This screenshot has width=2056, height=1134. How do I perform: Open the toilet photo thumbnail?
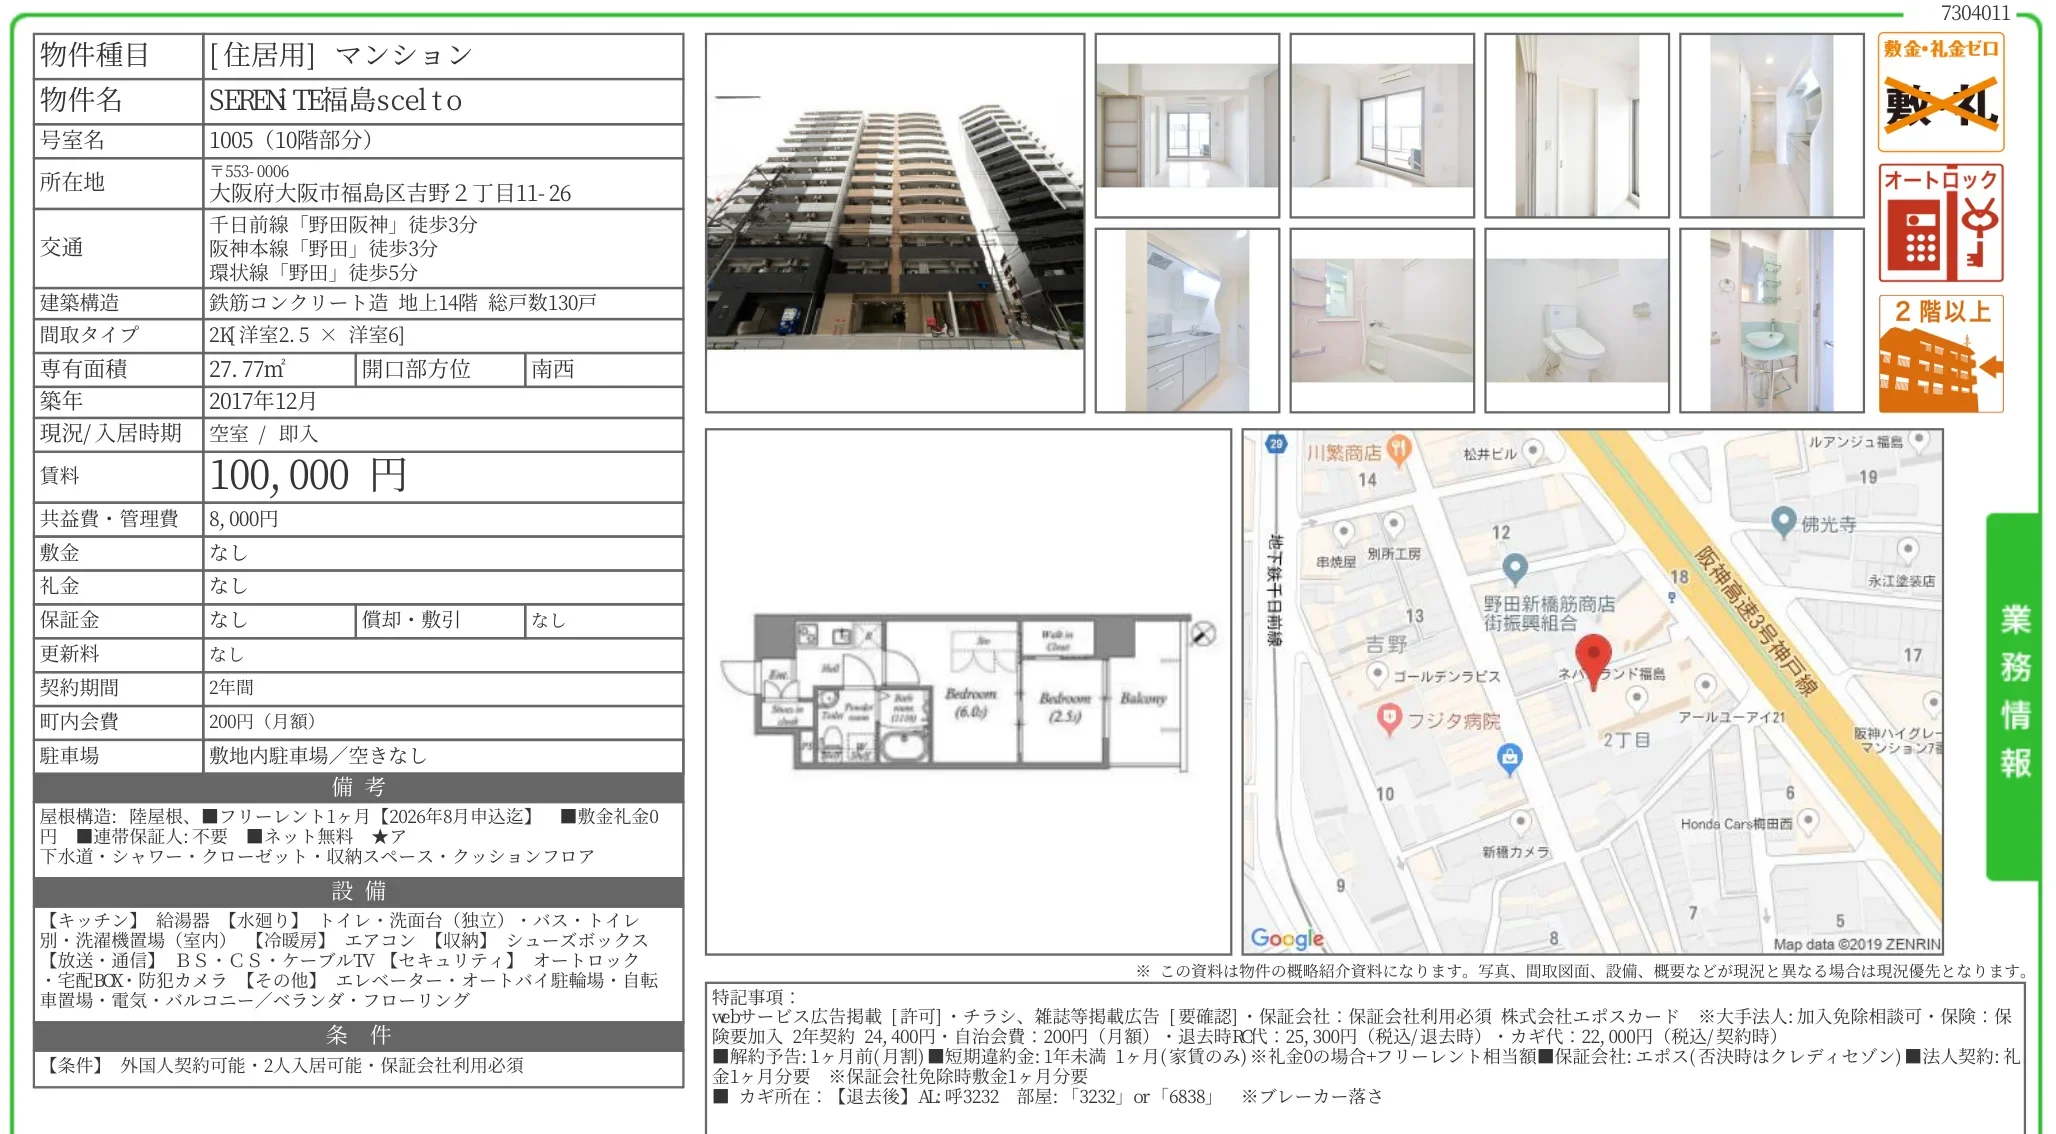[1577, 320]
